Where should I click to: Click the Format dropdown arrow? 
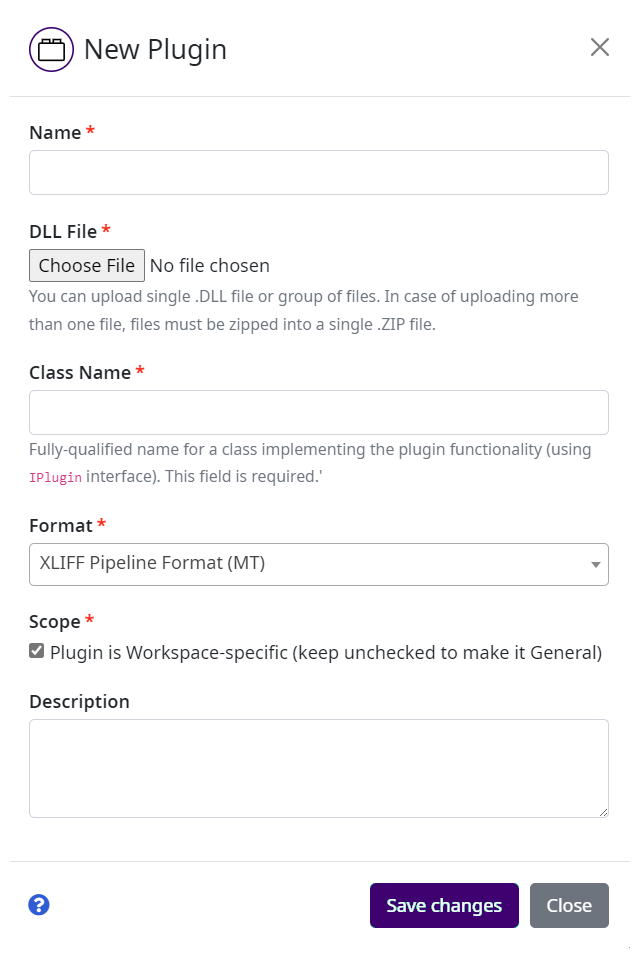tap(596, 565)
